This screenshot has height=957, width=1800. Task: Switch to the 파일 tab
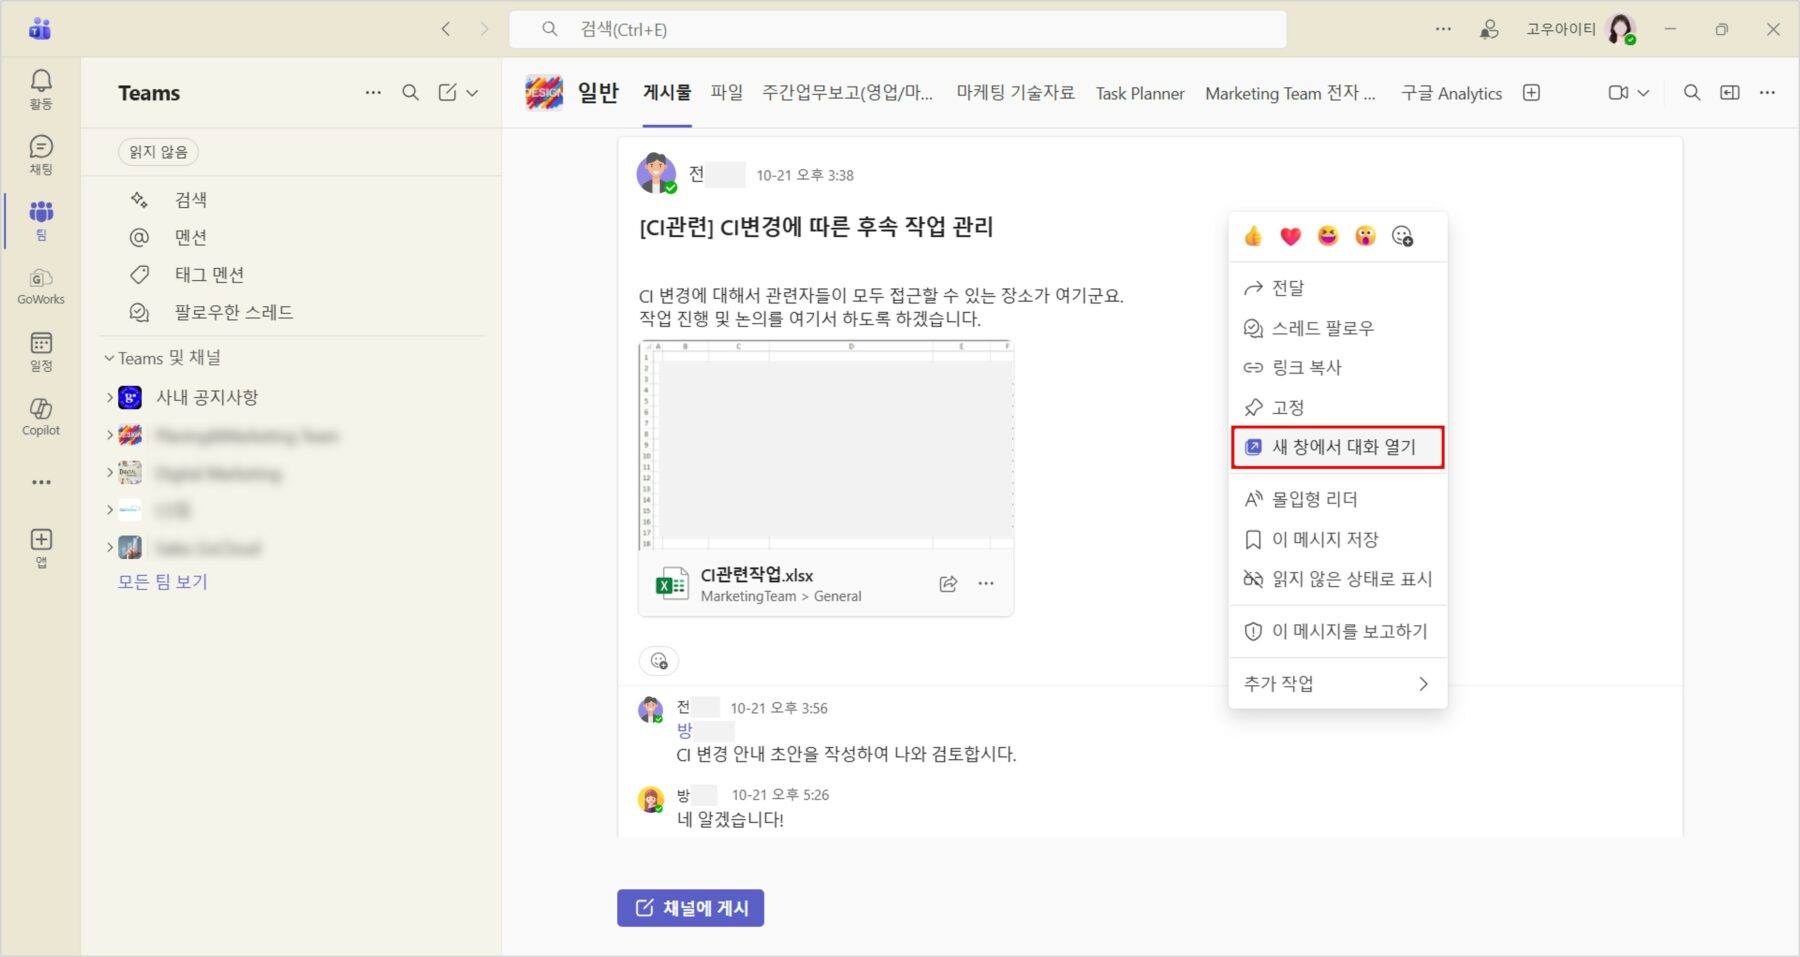pos(726,93)
